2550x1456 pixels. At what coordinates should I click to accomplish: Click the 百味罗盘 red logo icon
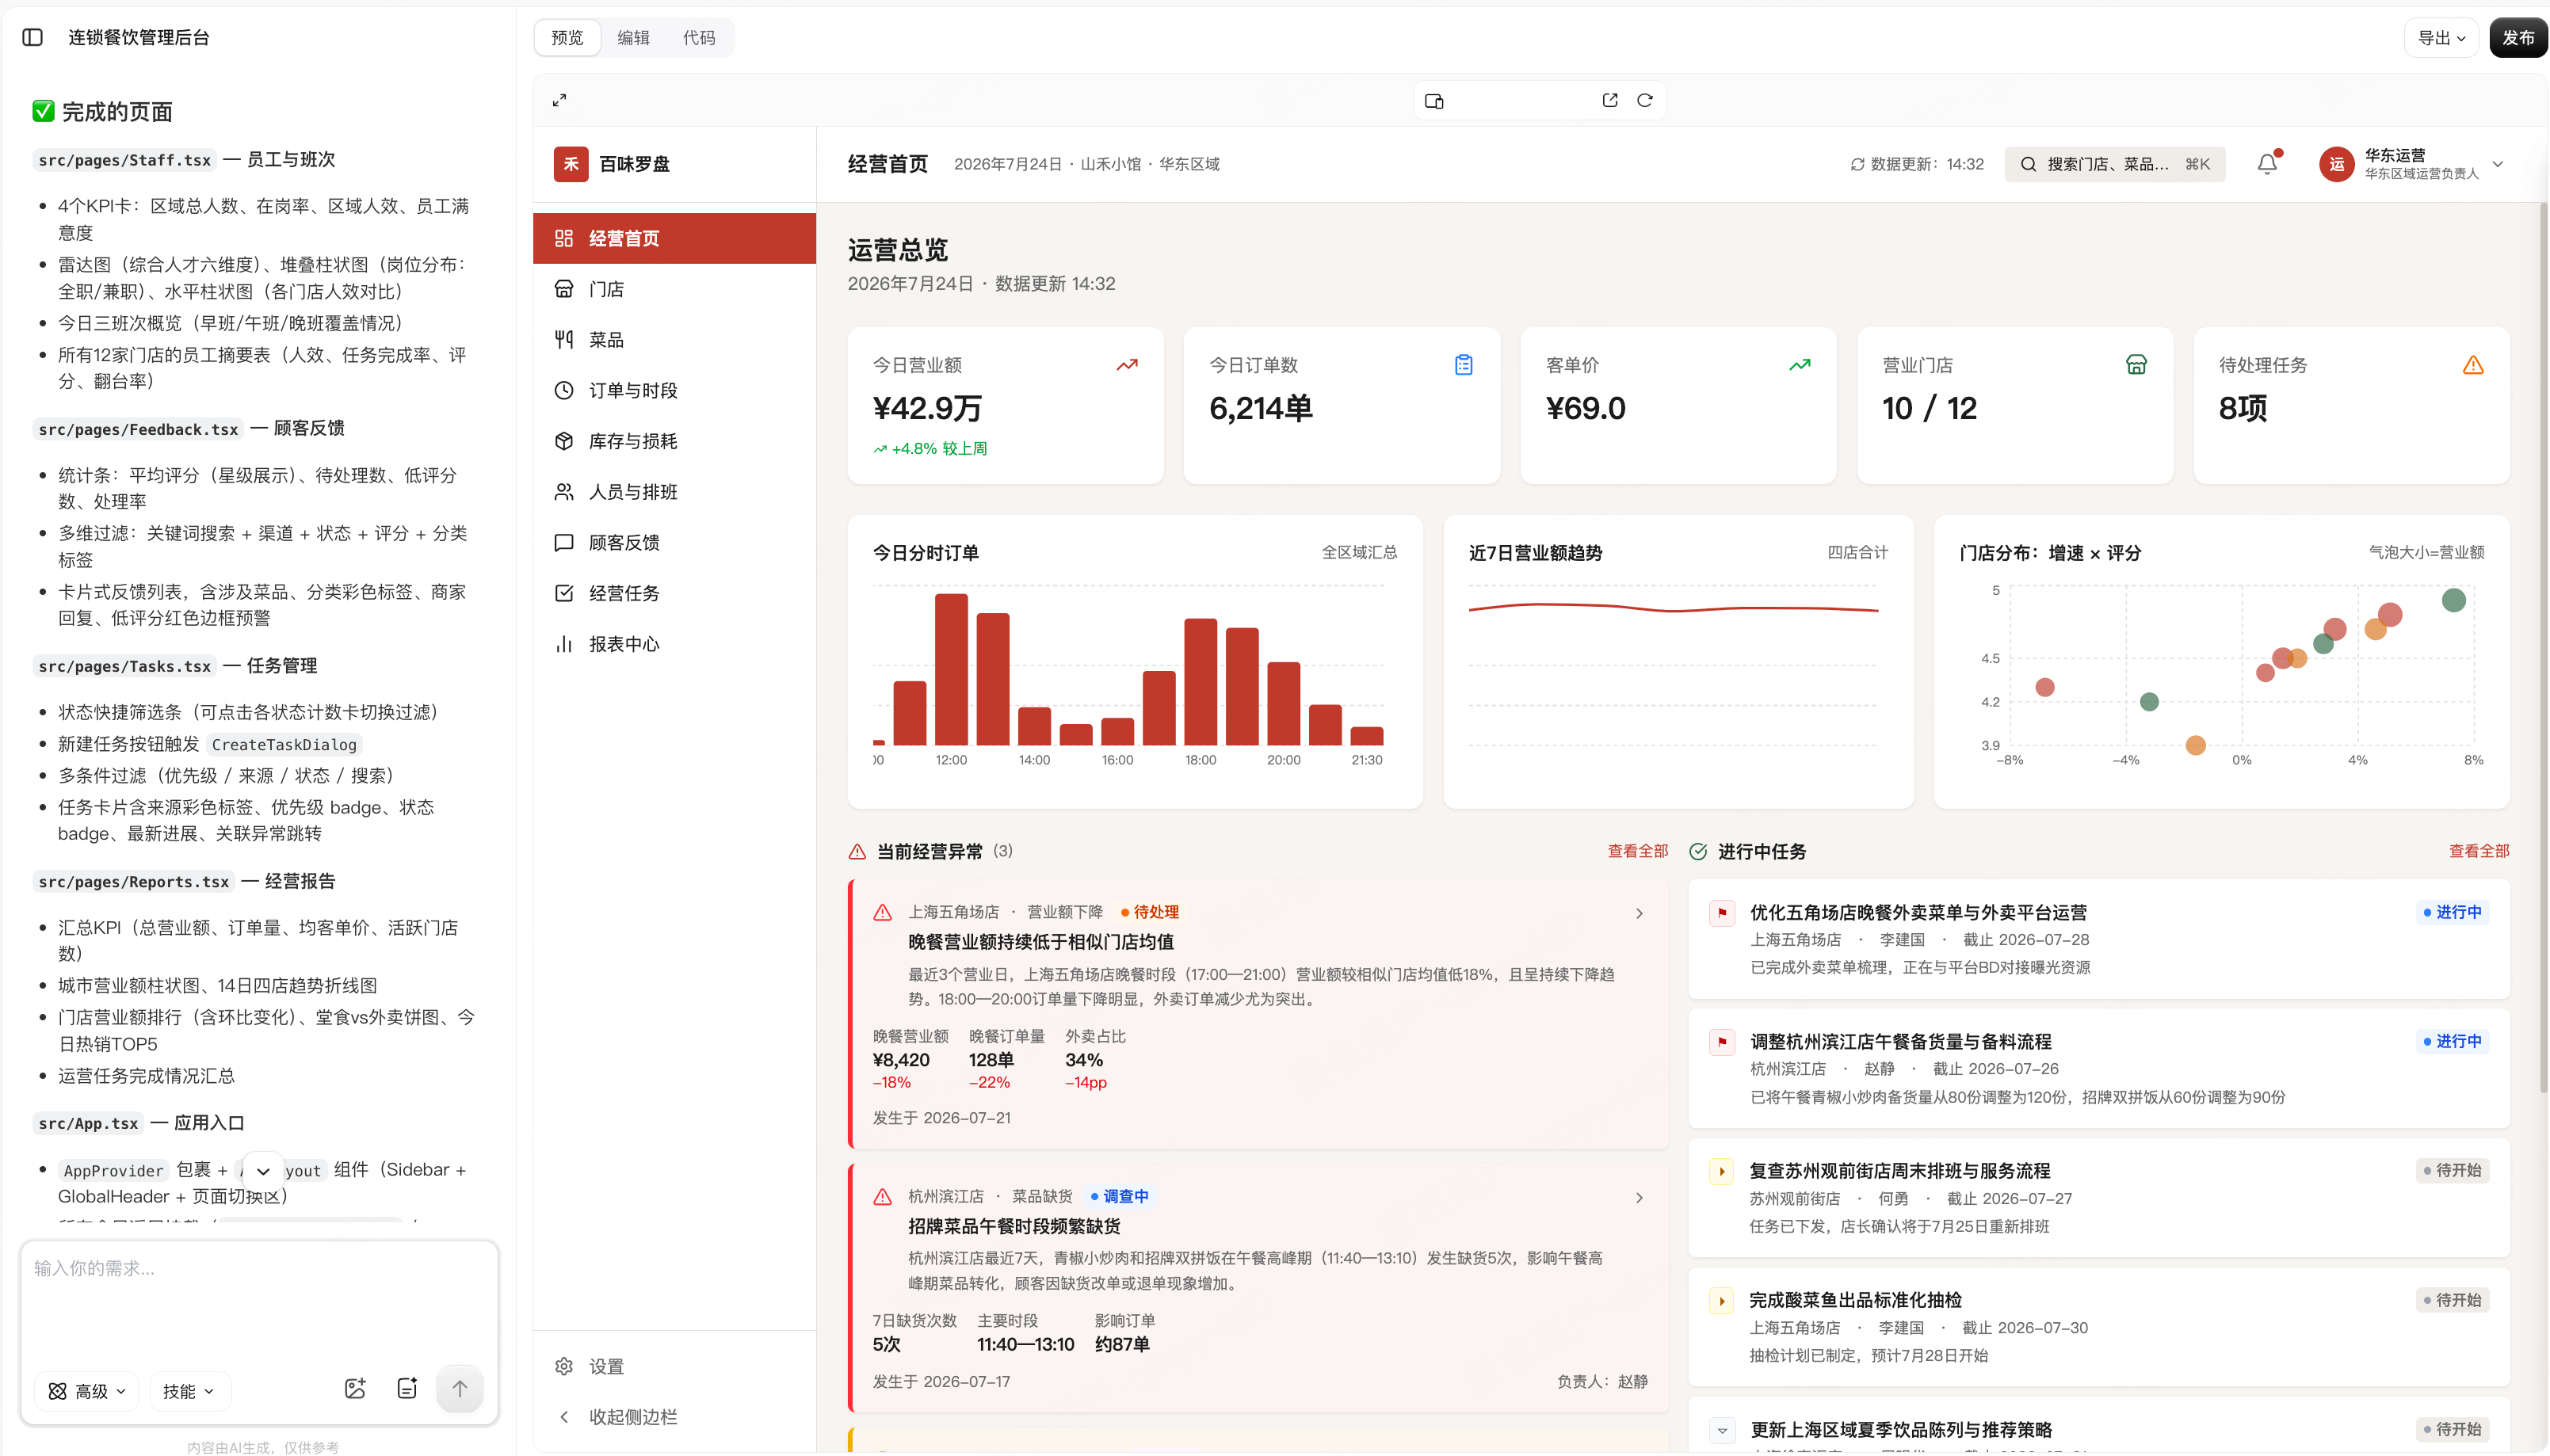click(571, 164)
